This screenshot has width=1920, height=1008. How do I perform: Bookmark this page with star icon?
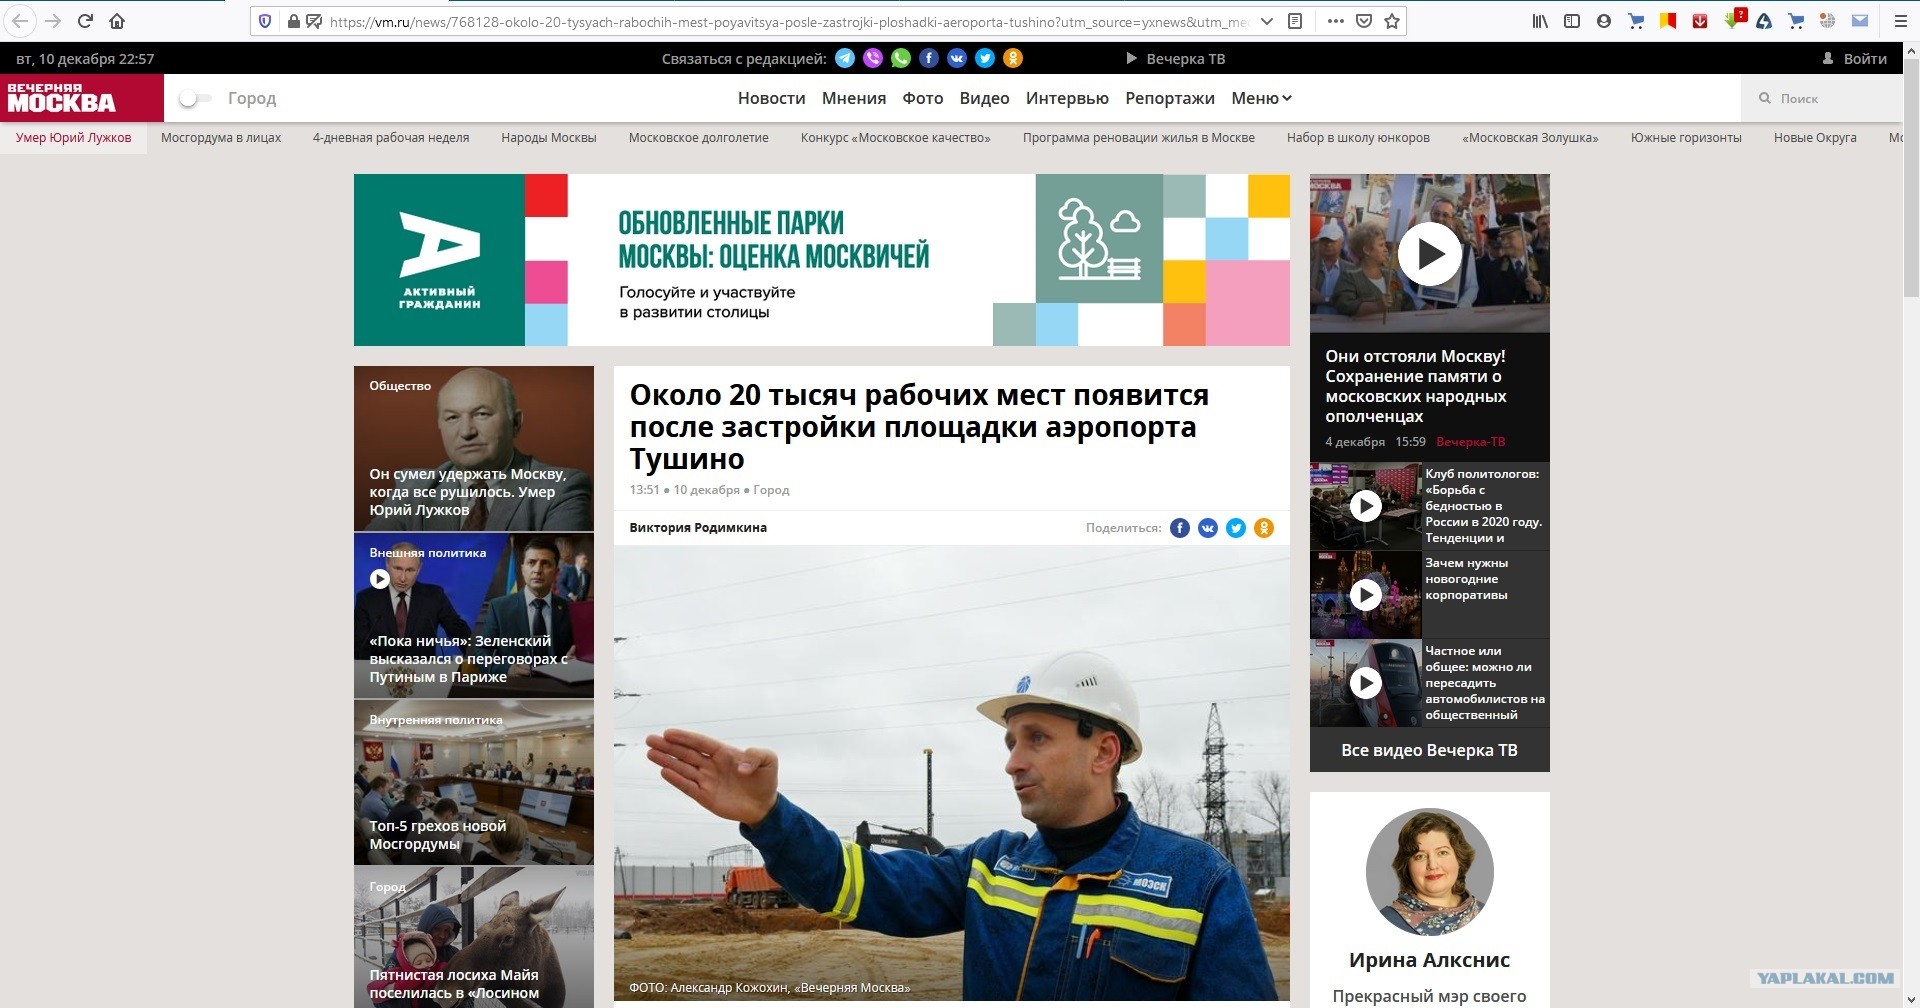point(1391,21)
